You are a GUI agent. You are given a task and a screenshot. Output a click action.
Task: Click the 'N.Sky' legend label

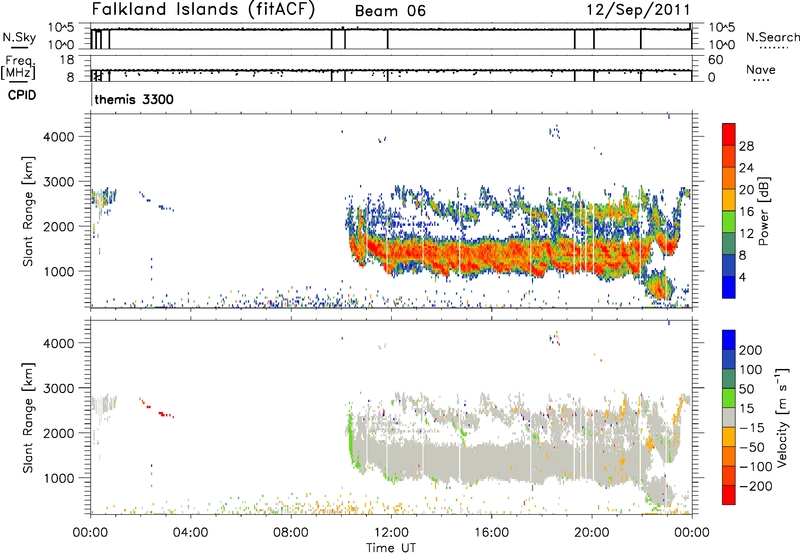pos(19,37)
